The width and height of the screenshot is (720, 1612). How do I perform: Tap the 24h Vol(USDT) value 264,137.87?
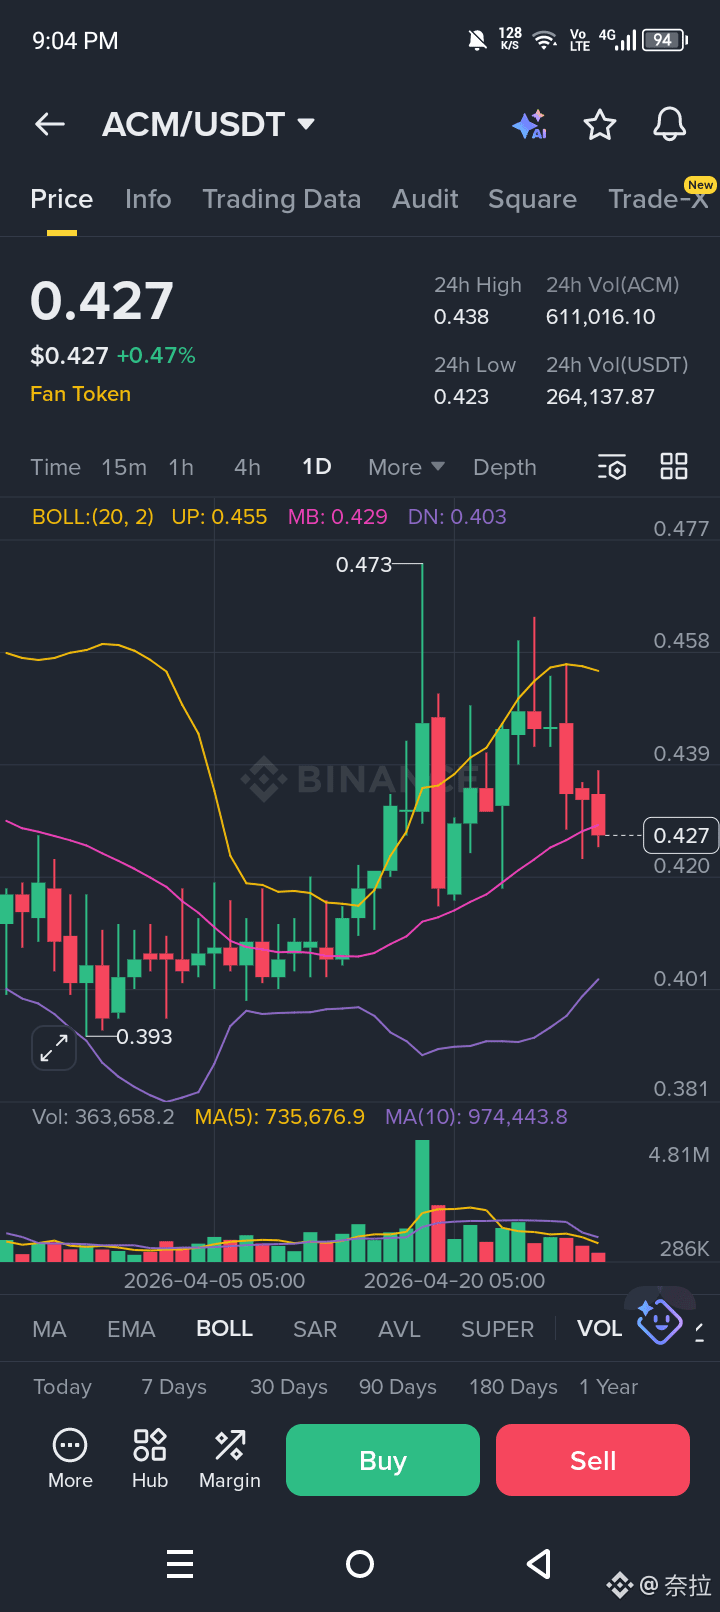coord(601,397)
